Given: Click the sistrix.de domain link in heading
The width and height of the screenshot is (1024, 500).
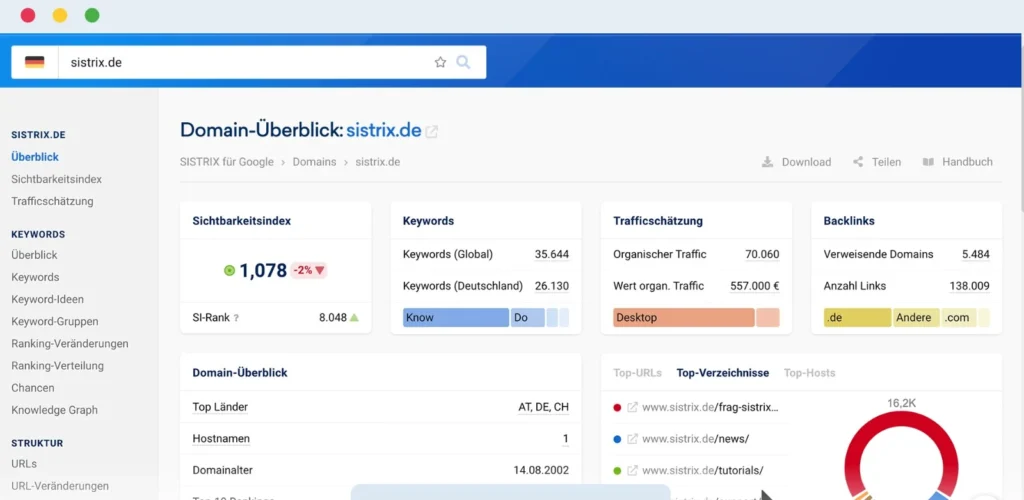Looking at the screenshot, I should (383, 130).
